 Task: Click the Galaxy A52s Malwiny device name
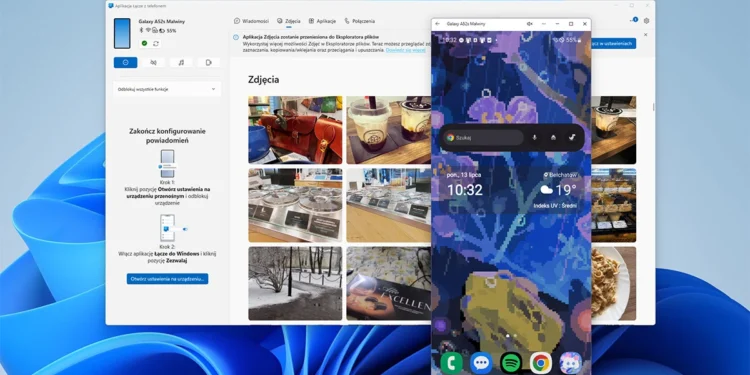coord(162,22)
